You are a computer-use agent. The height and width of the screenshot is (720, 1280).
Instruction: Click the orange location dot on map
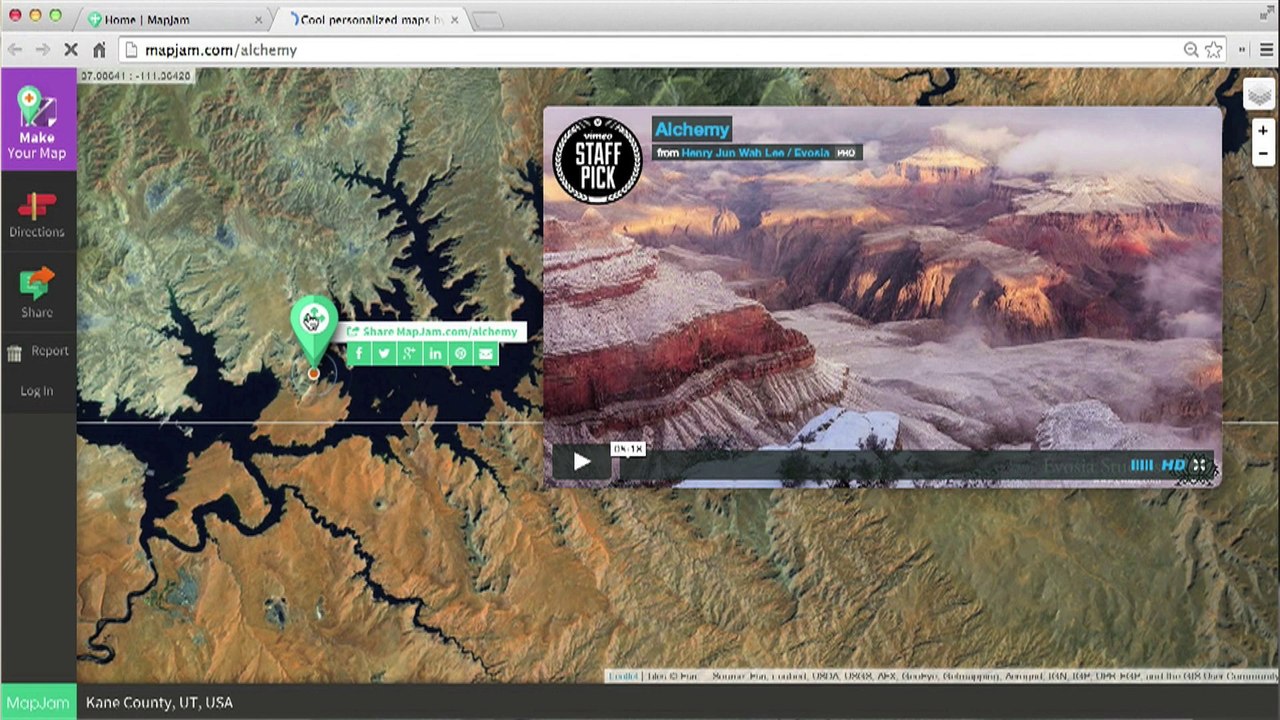pyautogui.click(x=313, y=373)
